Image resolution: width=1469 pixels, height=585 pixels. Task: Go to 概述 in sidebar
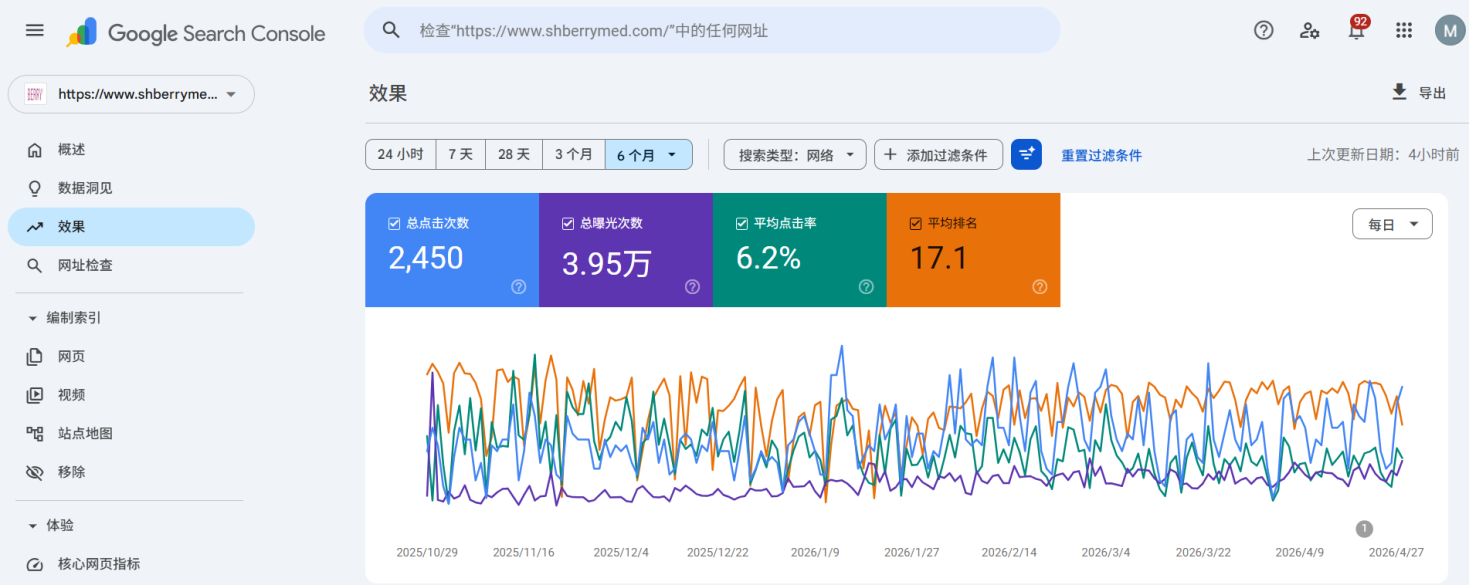(131, 150)
